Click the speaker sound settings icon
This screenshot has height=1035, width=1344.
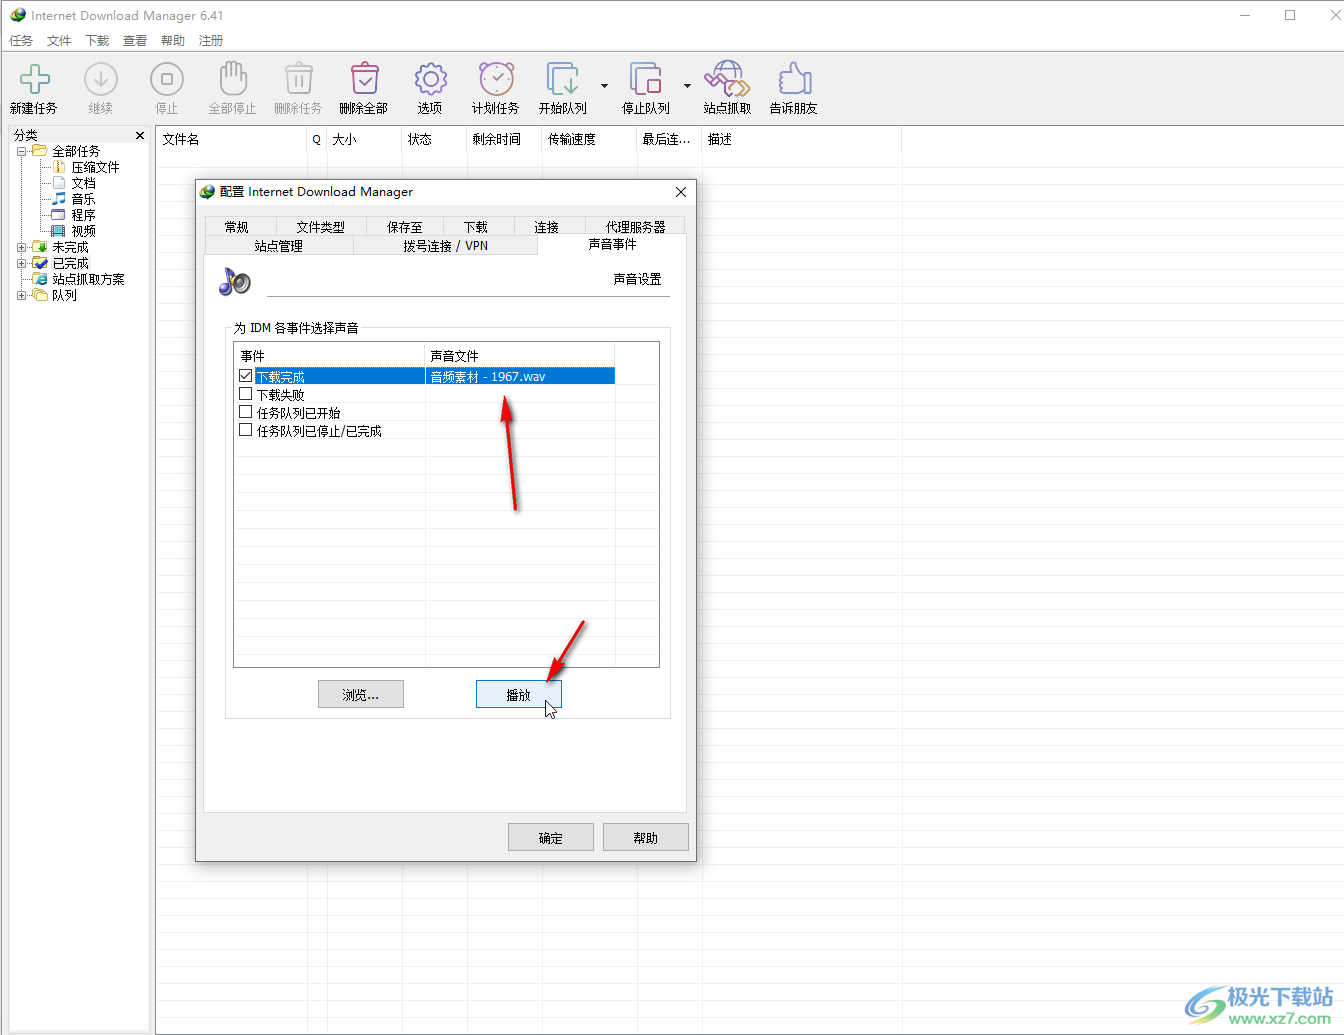point(235,281)
